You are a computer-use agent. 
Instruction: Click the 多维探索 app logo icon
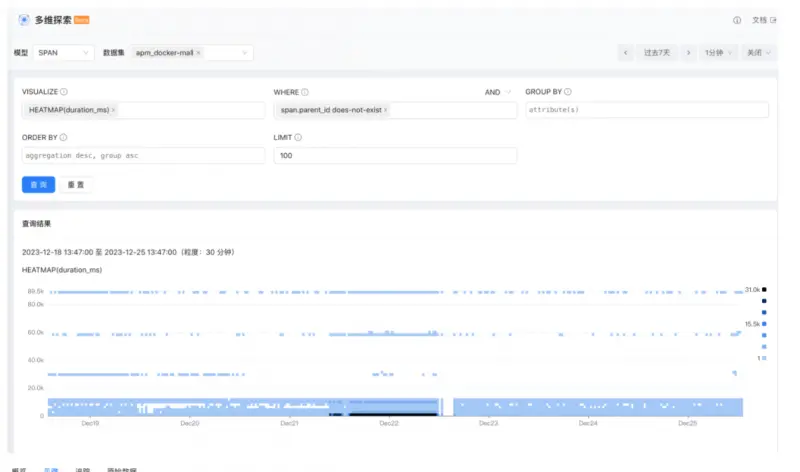point(24,20)
